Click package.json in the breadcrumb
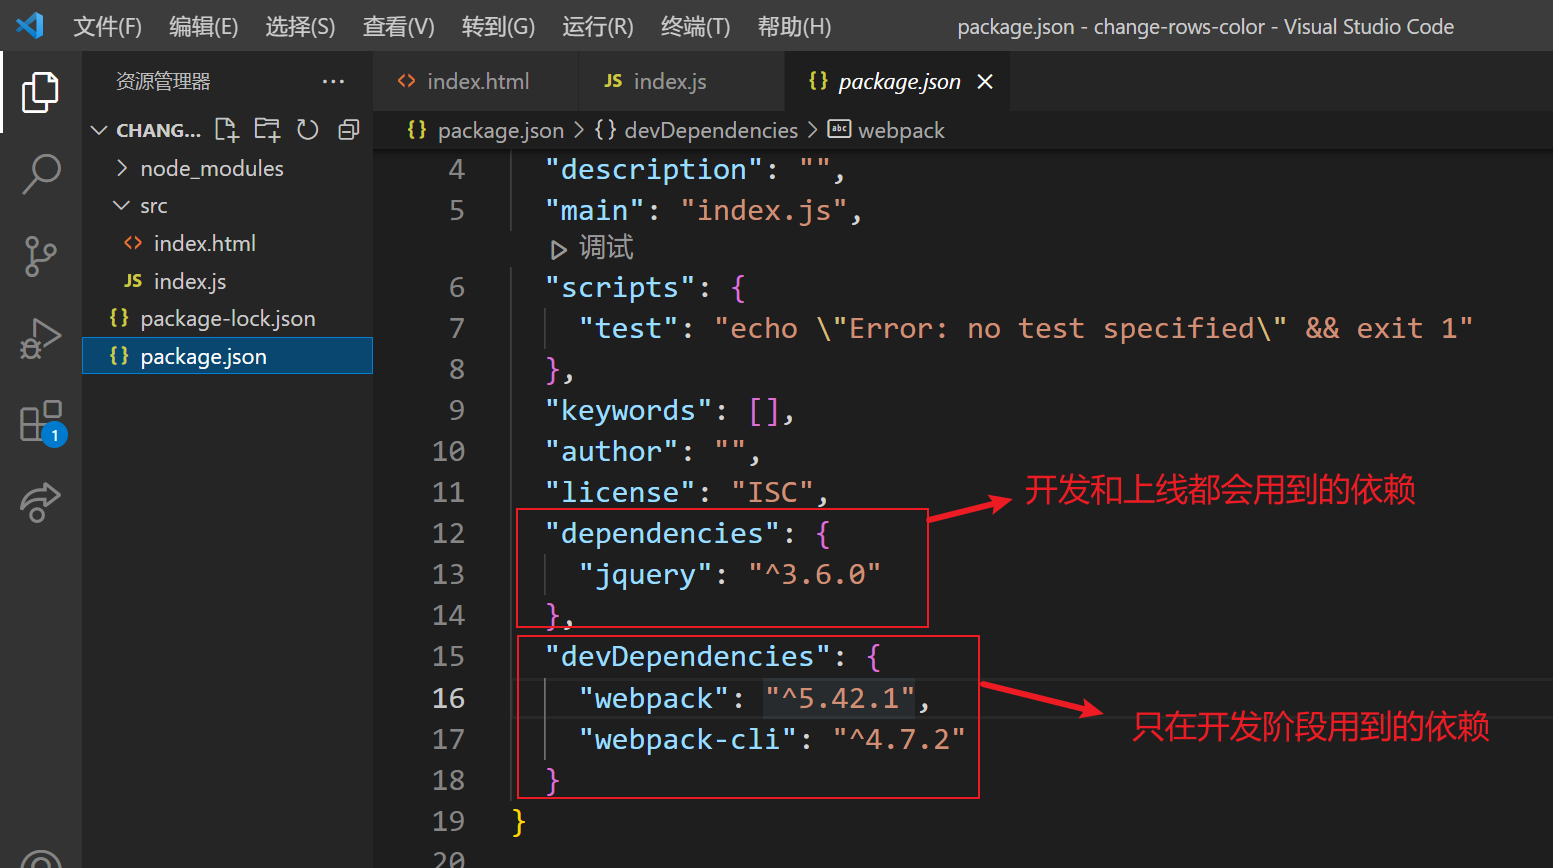 pyautogui.click(x=500, y=131)
